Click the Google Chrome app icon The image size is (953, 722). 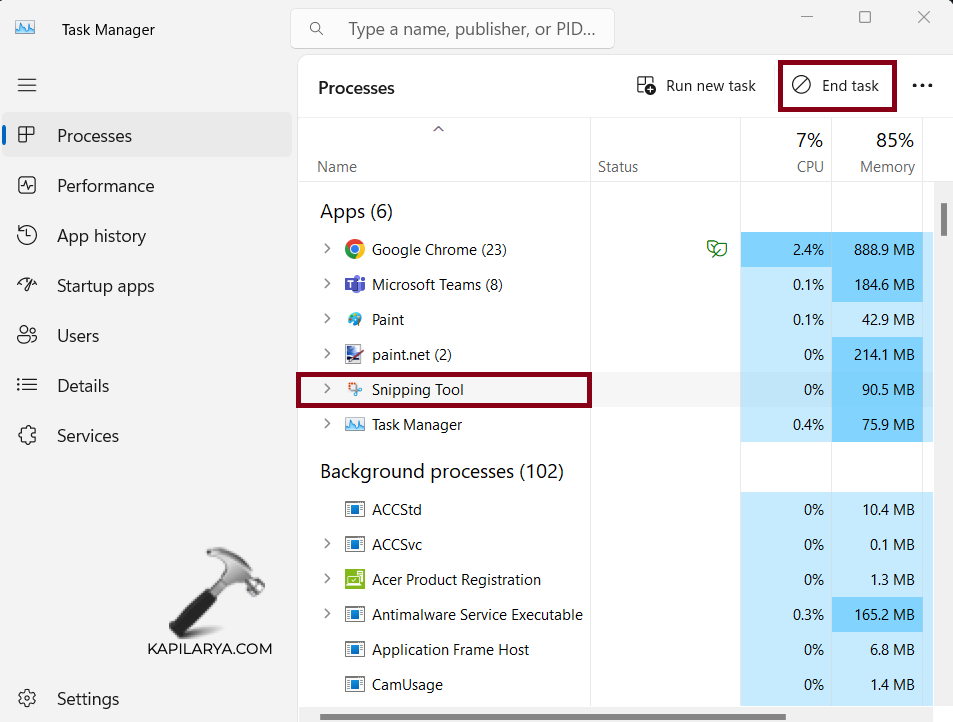tap(354, 249)
